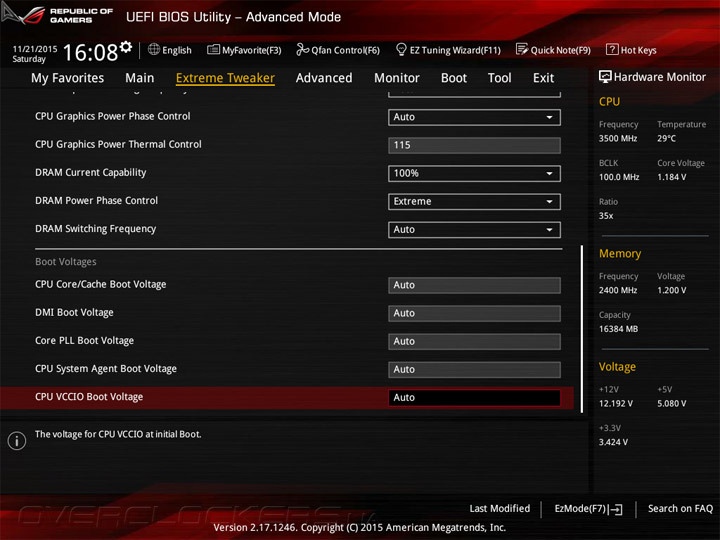Open the Monitor tab
This screenshot has width=720, height=540.
point(397,78)
